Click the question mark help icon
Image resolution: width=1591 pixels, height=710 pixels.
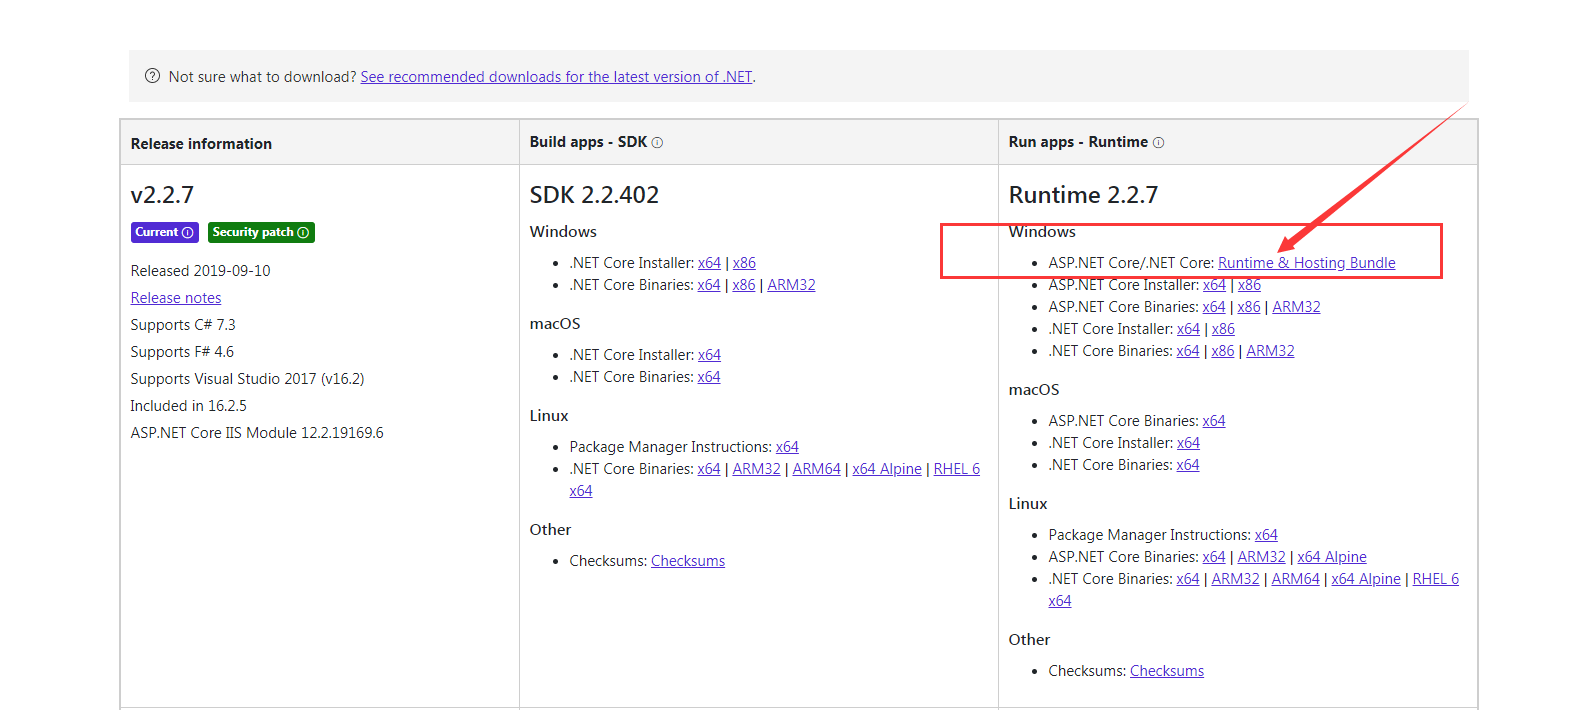click(152, 76)
